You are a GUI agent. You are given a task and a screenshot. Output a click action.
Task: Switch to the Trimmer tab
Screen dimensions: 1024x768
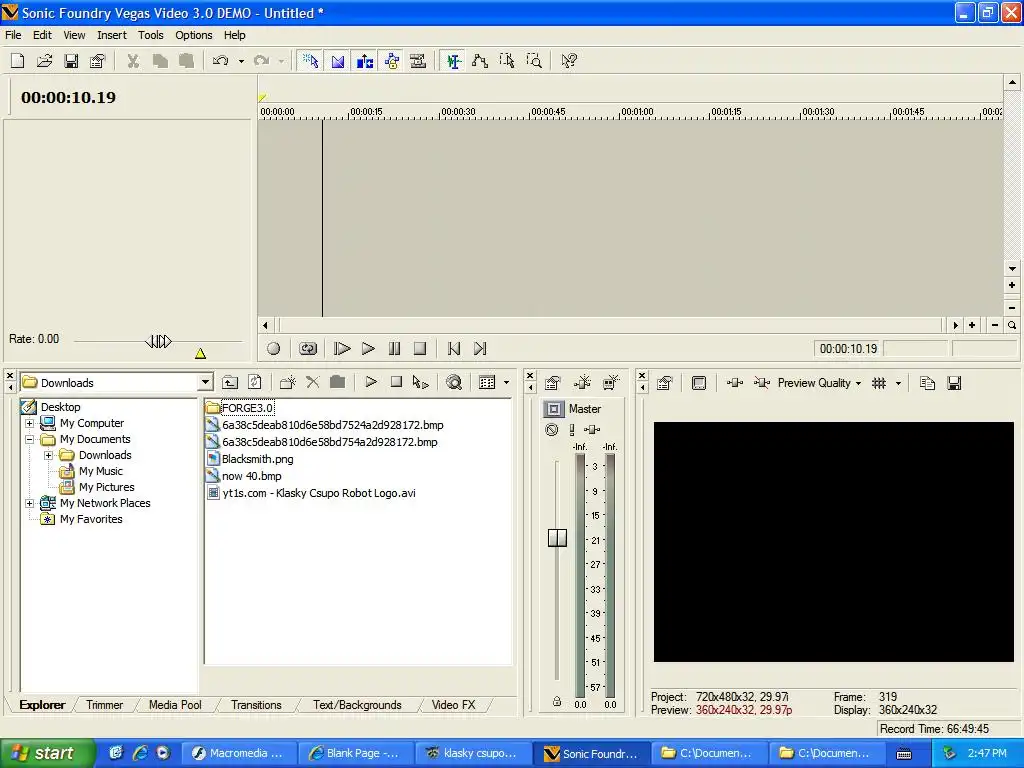pyautogui.click(x=104, y=705)
